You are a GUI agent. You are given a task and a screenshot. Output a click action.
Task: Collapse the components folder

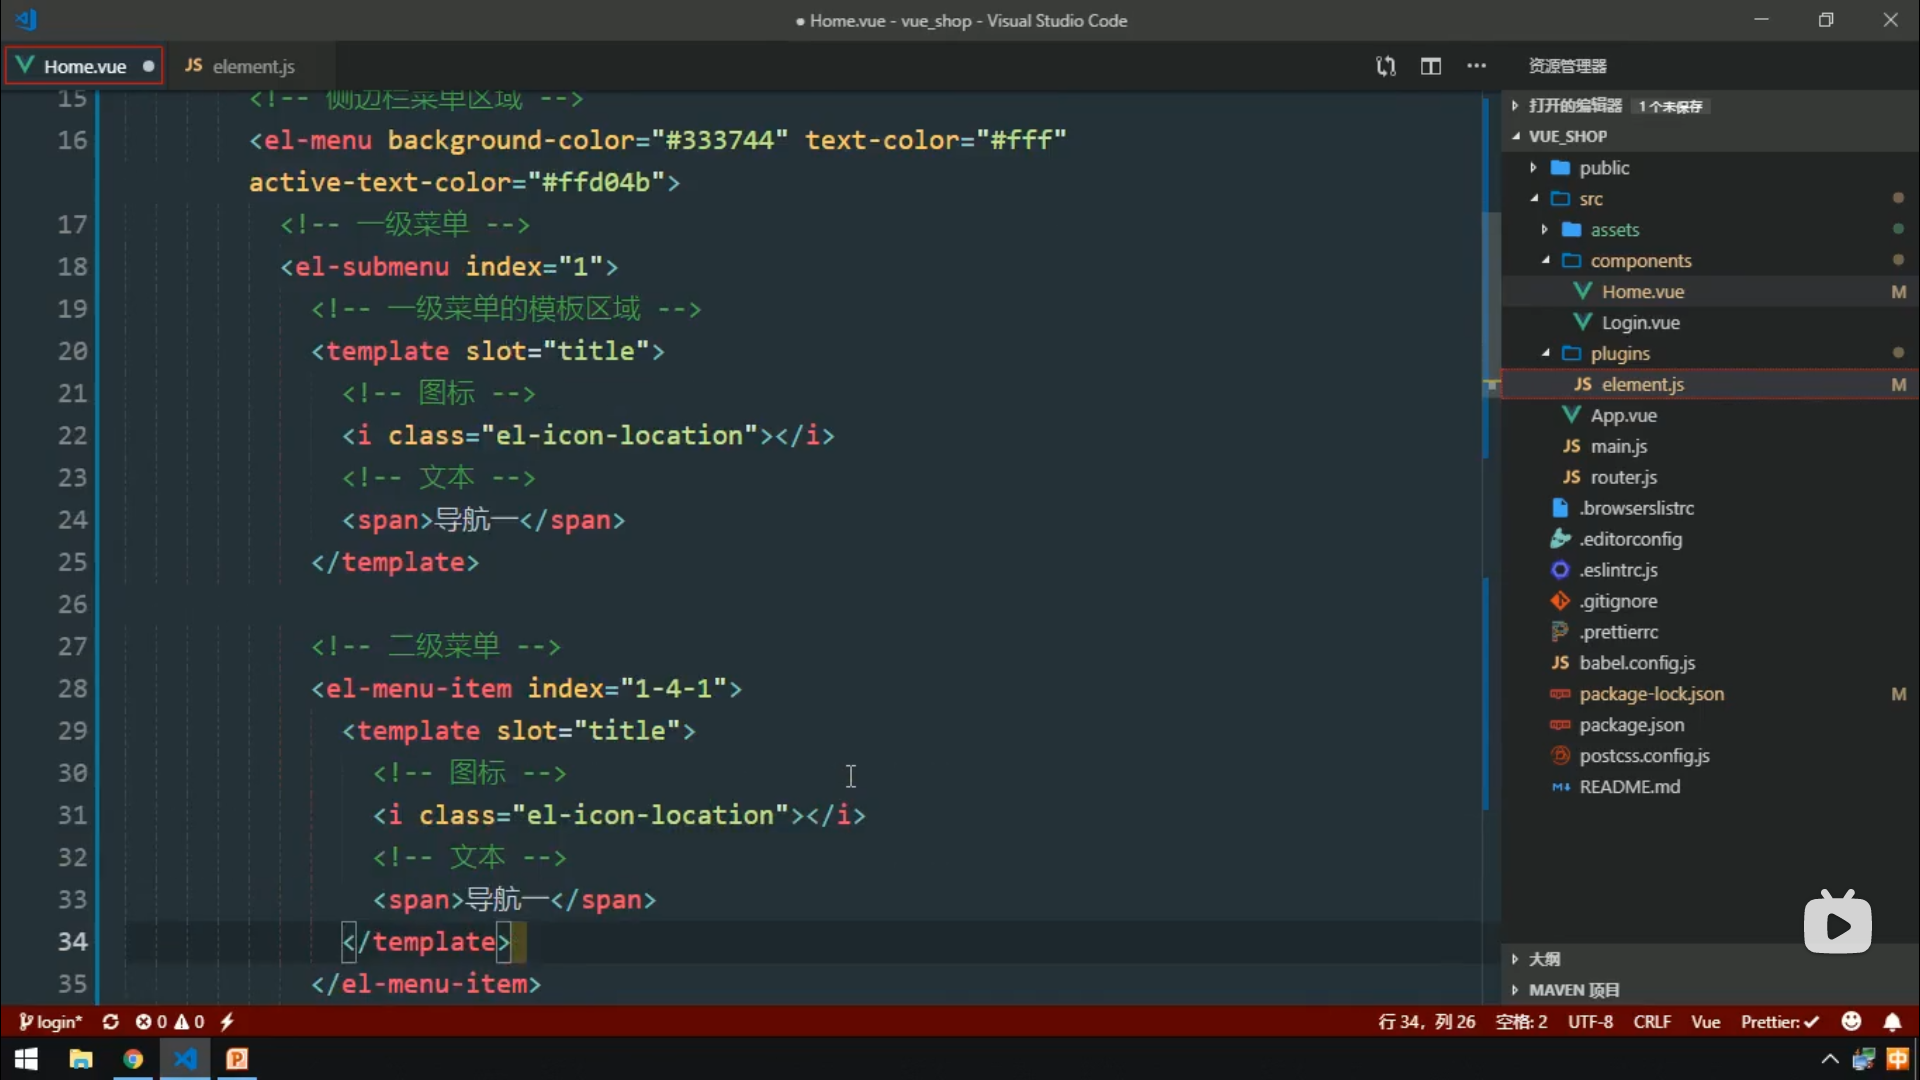[1545, 261]
